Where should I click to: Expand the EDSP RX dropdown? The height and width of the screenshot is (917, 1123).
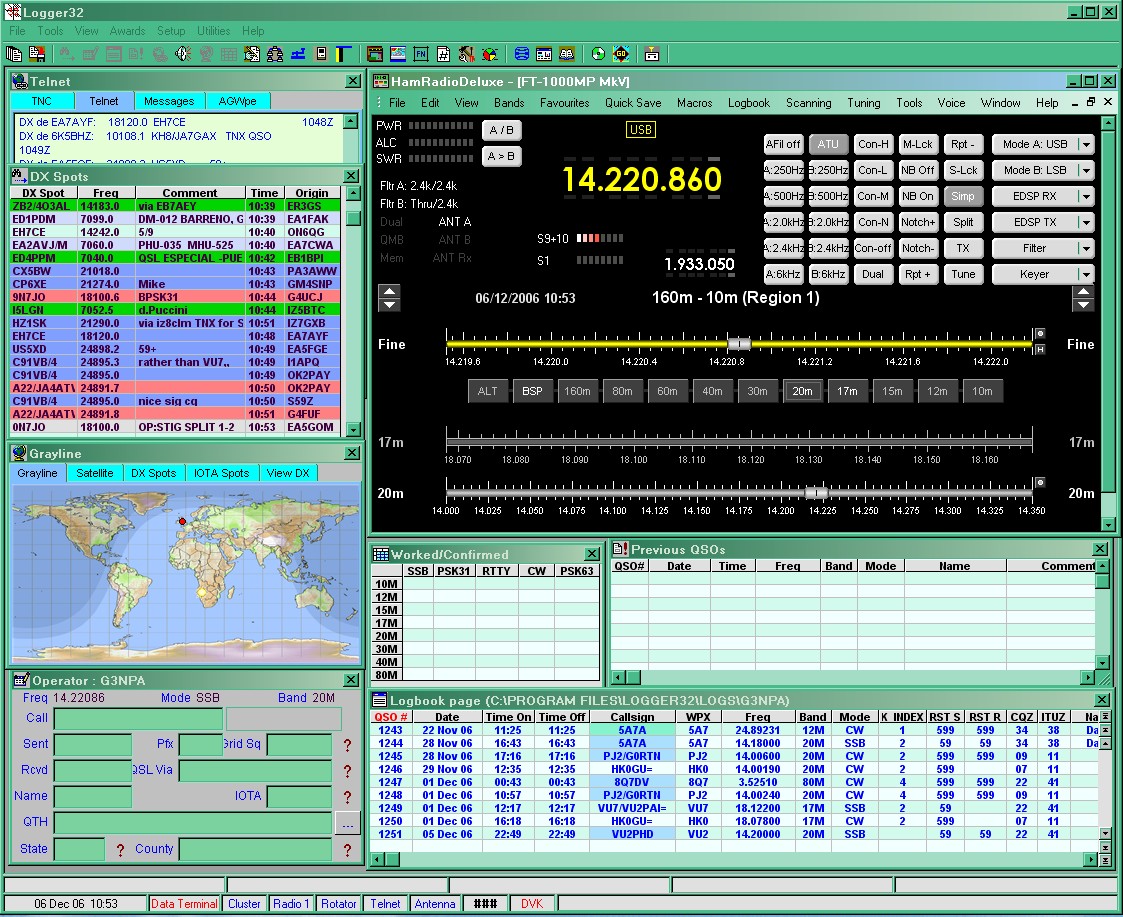[x=1086, y=196]
